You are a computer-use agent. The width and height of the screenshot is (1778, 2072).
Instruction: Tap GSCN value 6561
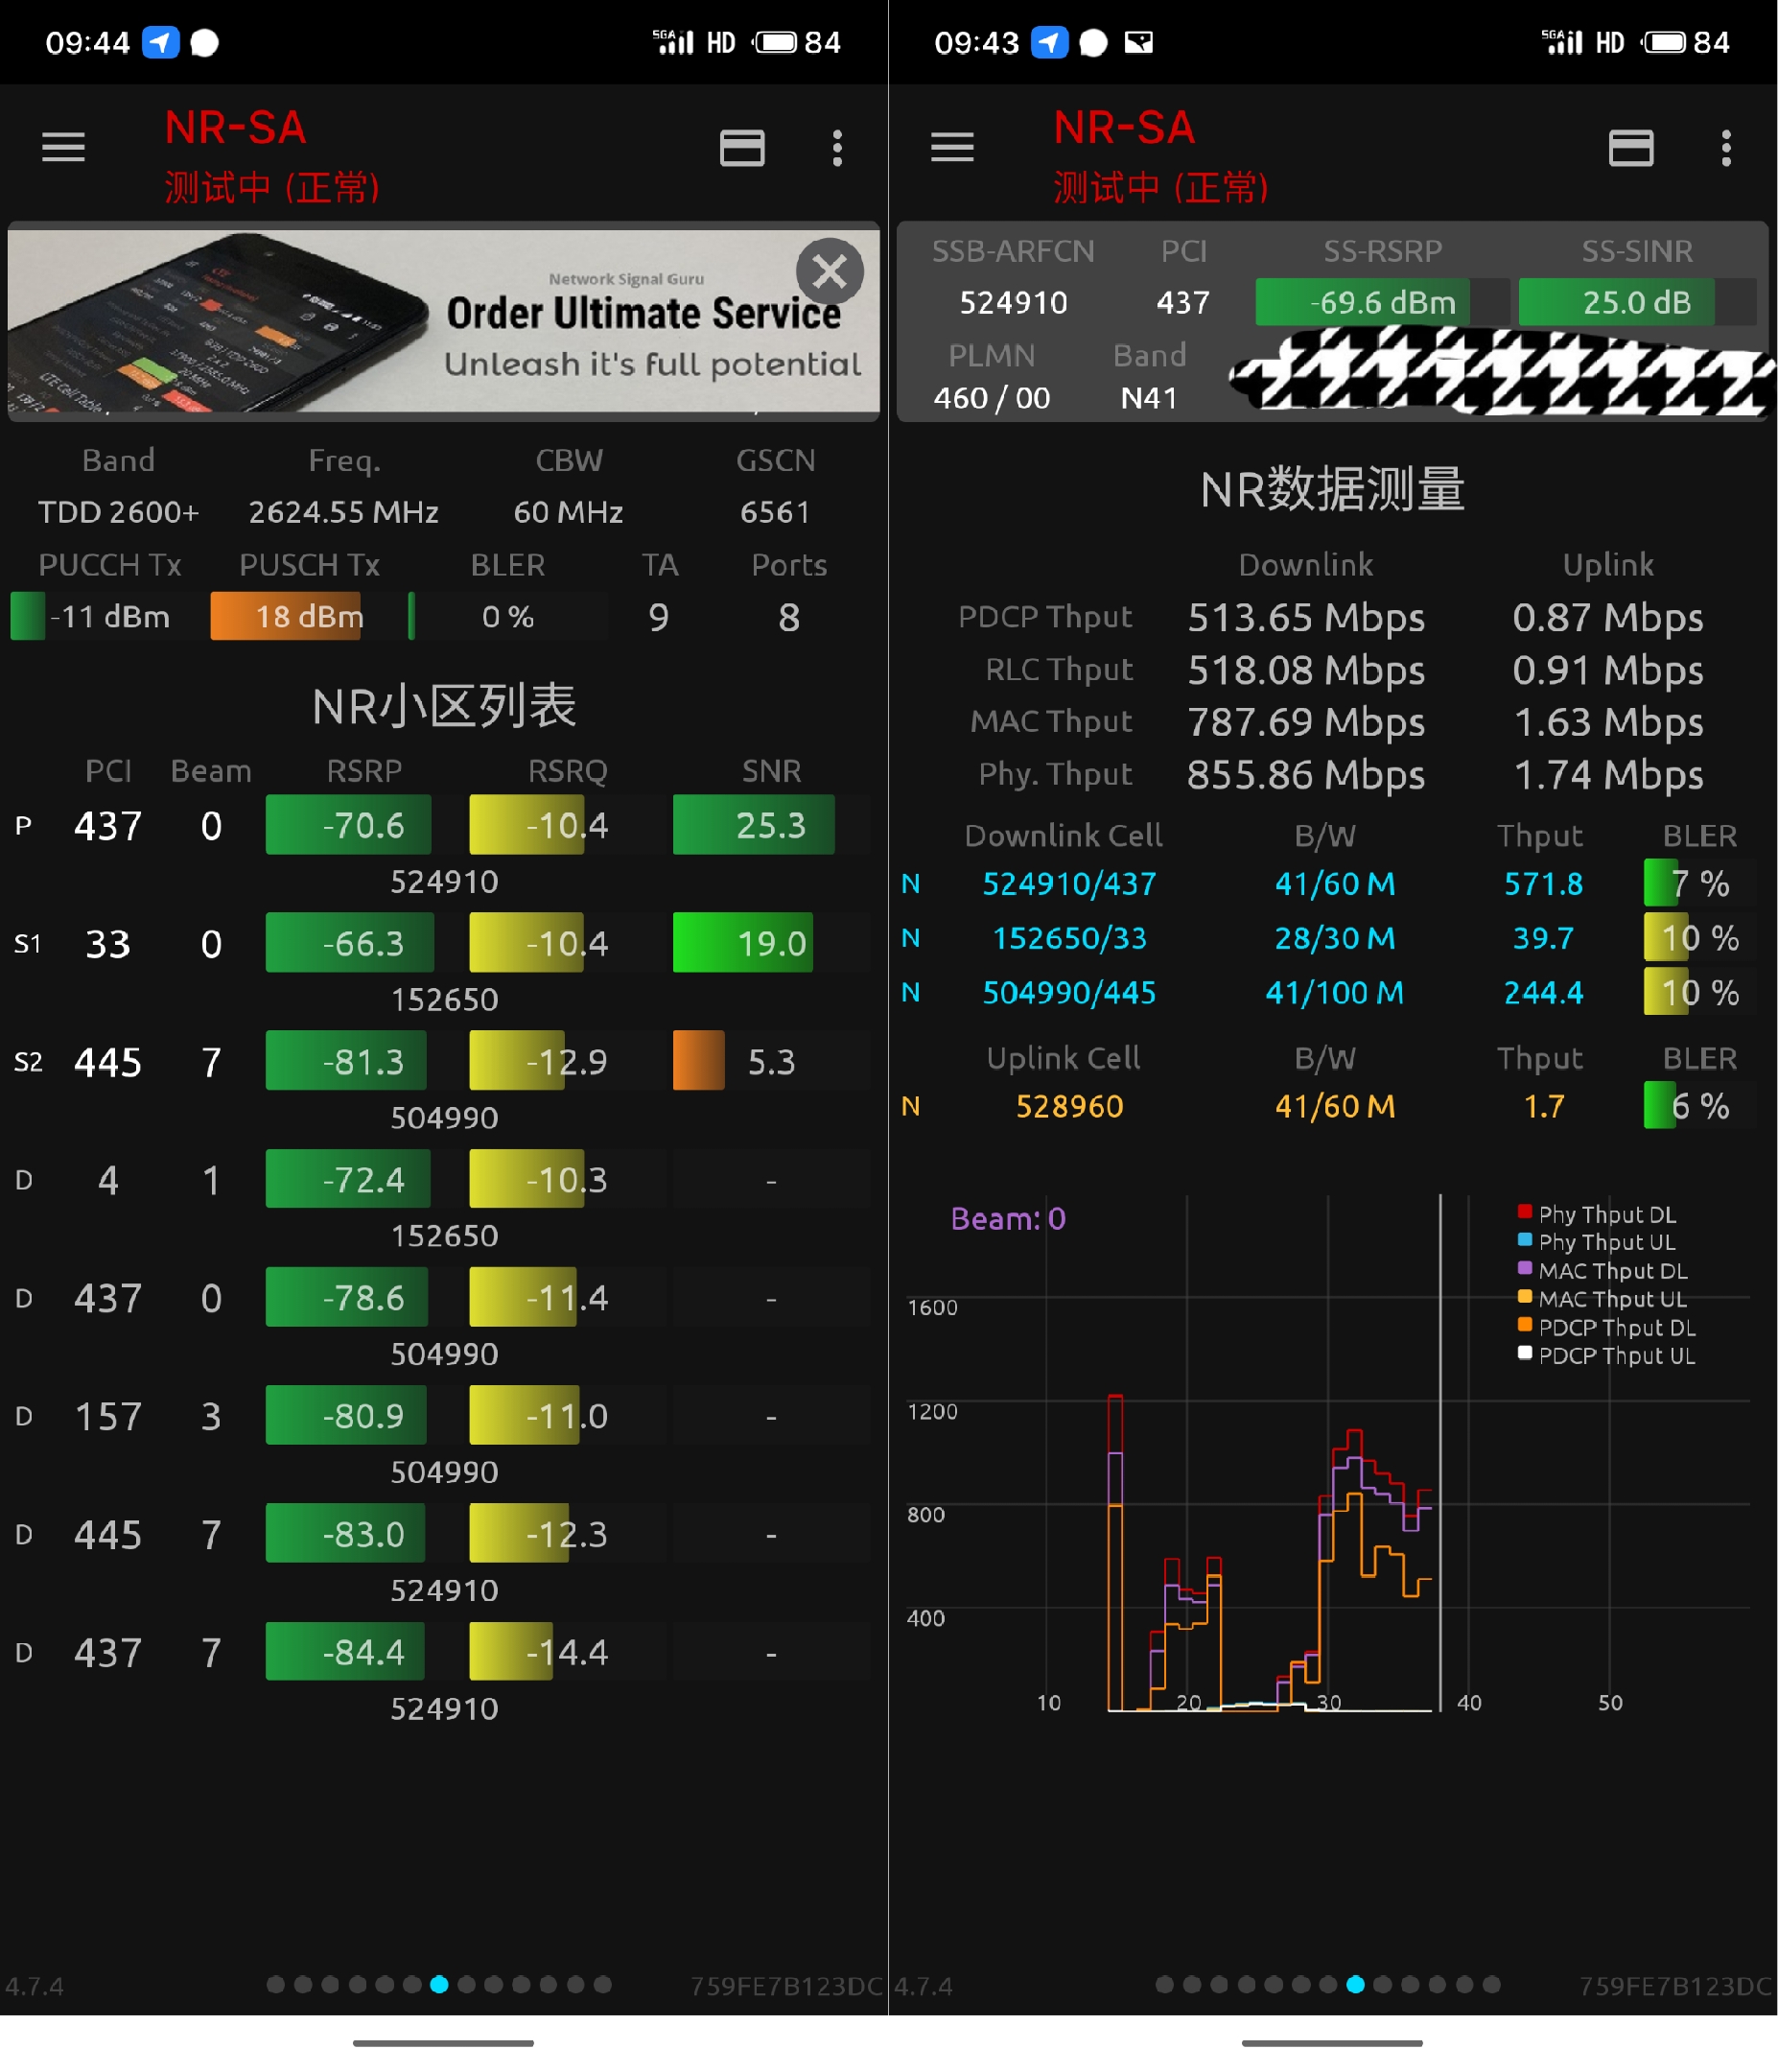click(775, 512)
